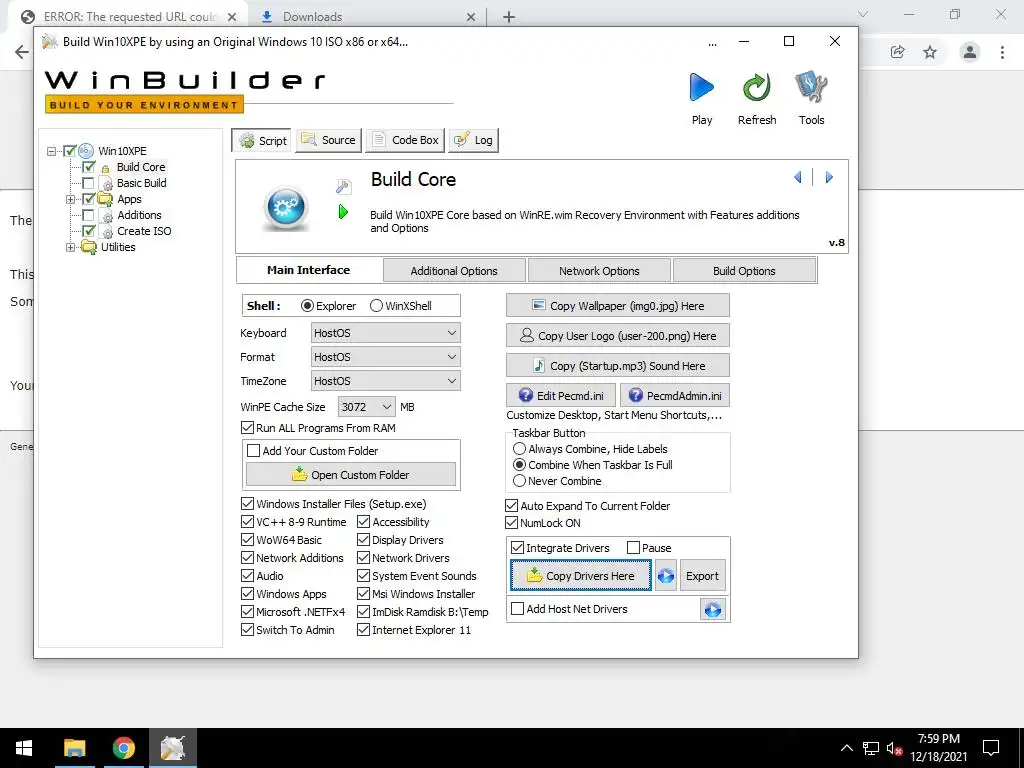Open Build Options tab
Image resolution: width=1024 pixels, height=768 pixels.
point(744,271)
